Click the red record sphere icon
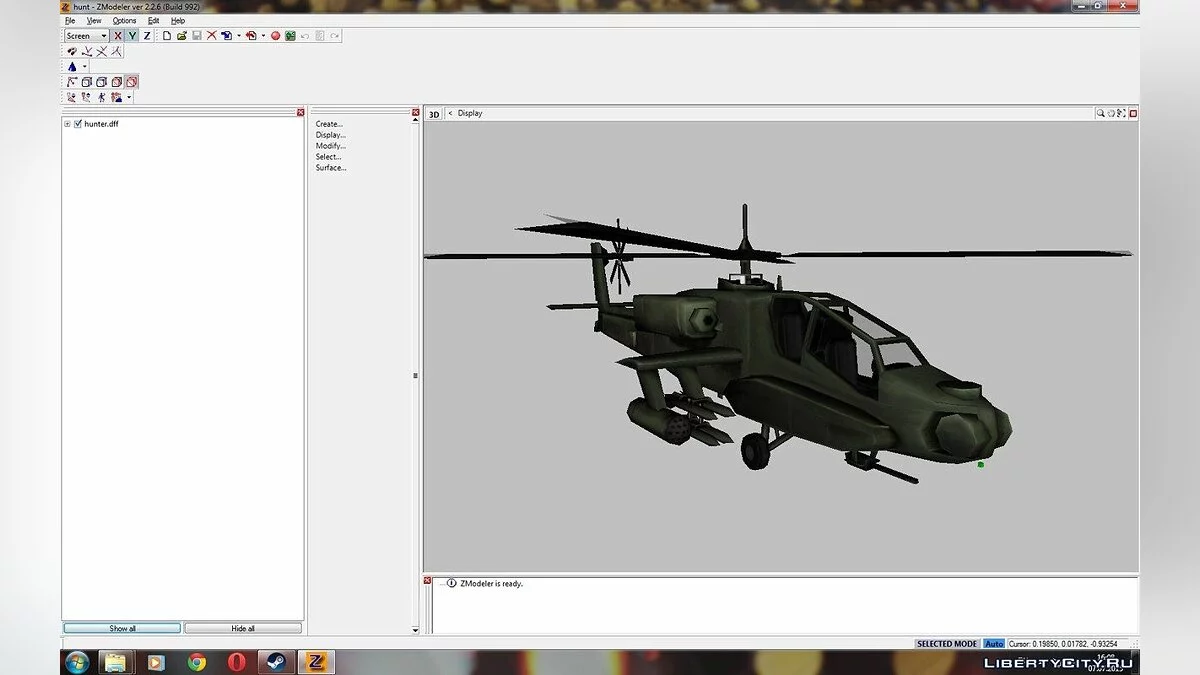1200x675 pixels. point(275,36)
